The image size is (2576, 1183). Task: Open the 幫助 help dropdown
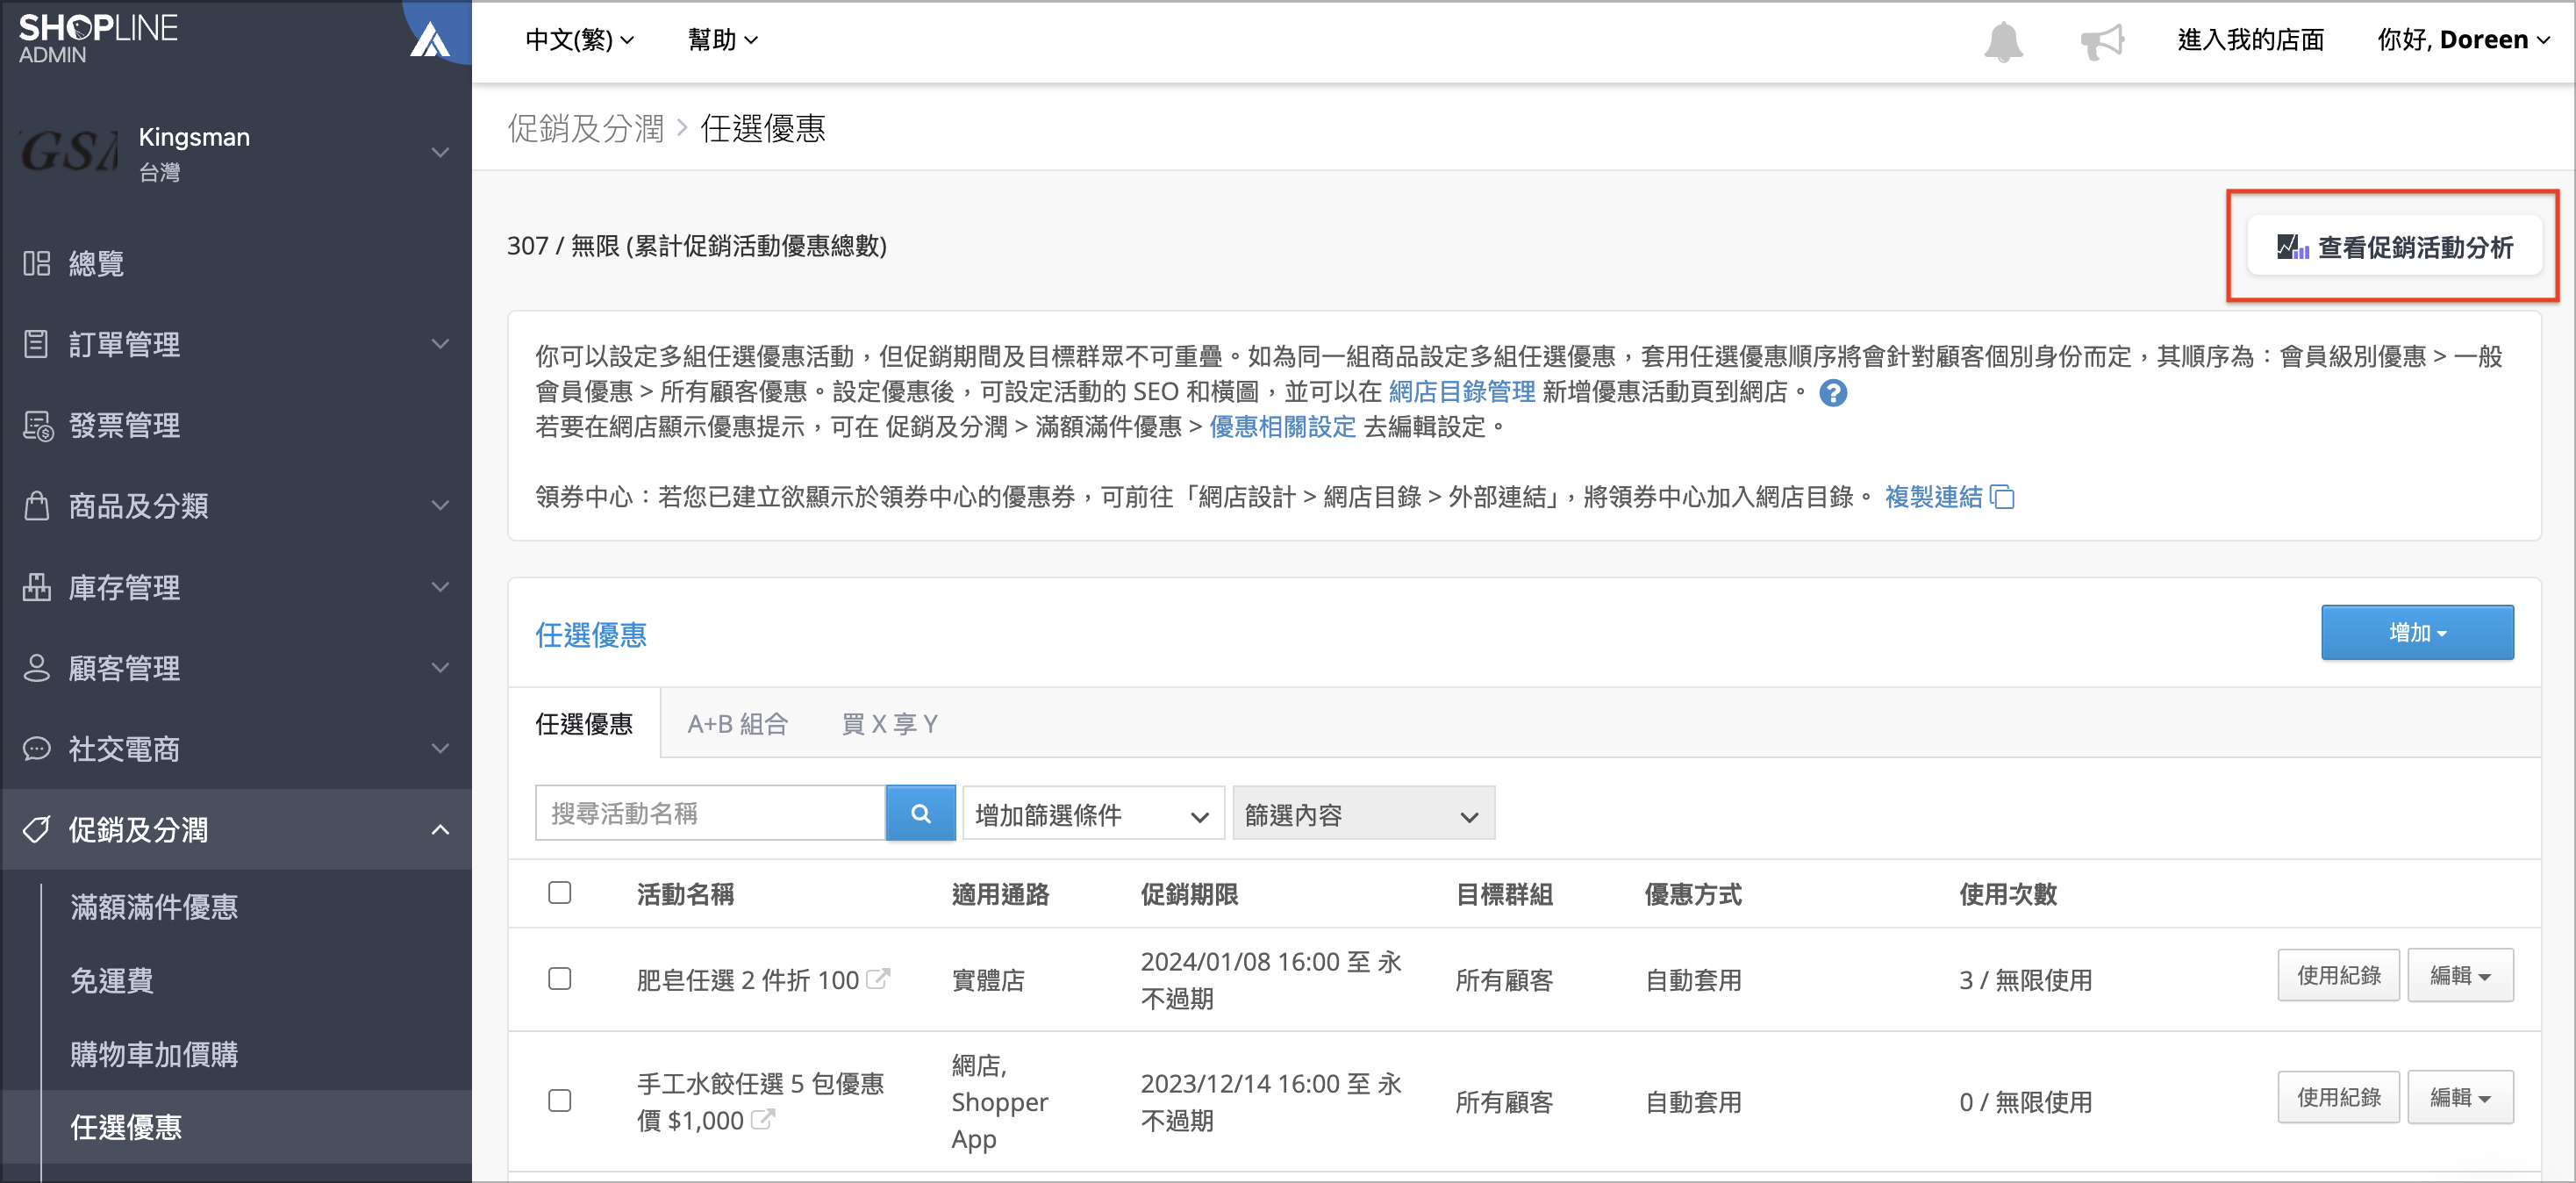[x=722, y=40]
